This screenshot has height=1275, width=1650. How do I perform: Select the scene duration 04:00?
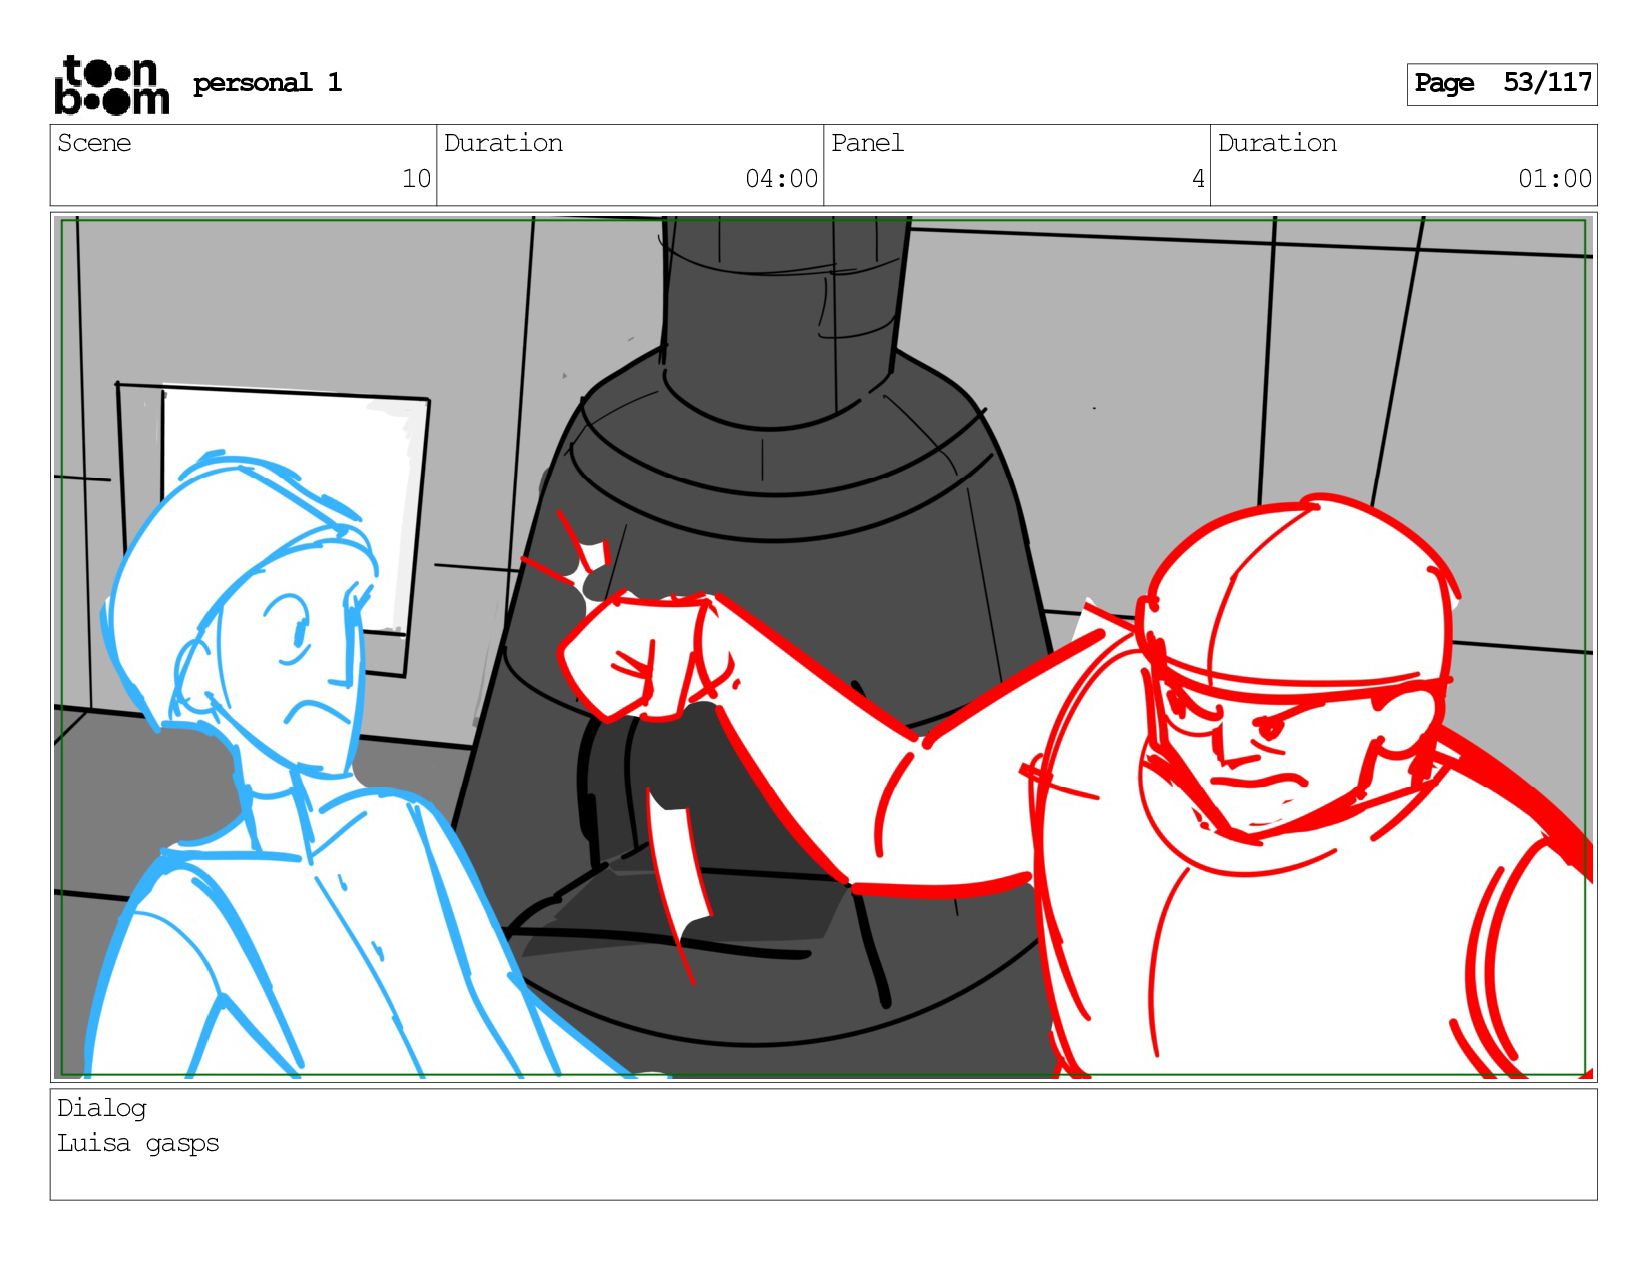781,179
